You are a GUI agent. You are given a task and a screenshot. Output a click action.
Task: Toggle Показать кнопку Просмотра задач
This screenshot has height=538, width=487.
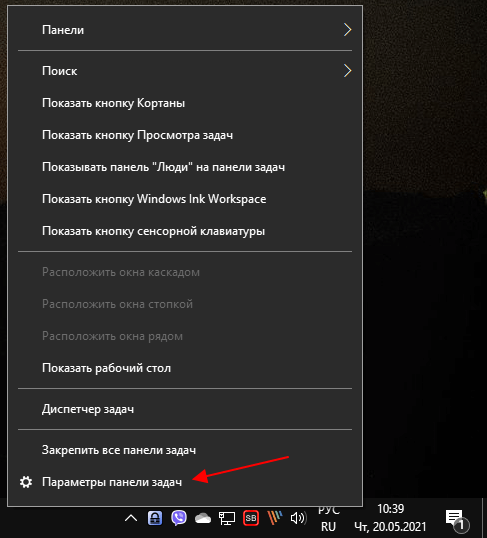point(185,135)
